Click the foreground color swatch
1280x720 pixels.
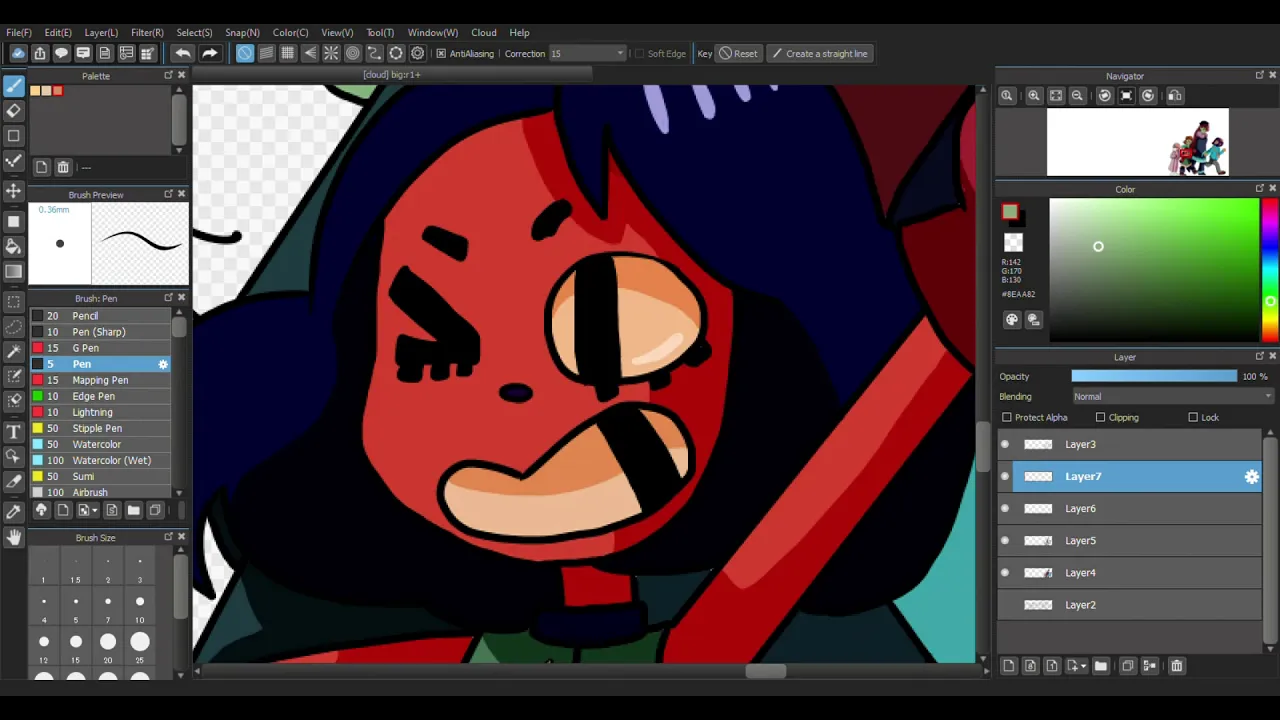click(1010, 212)
